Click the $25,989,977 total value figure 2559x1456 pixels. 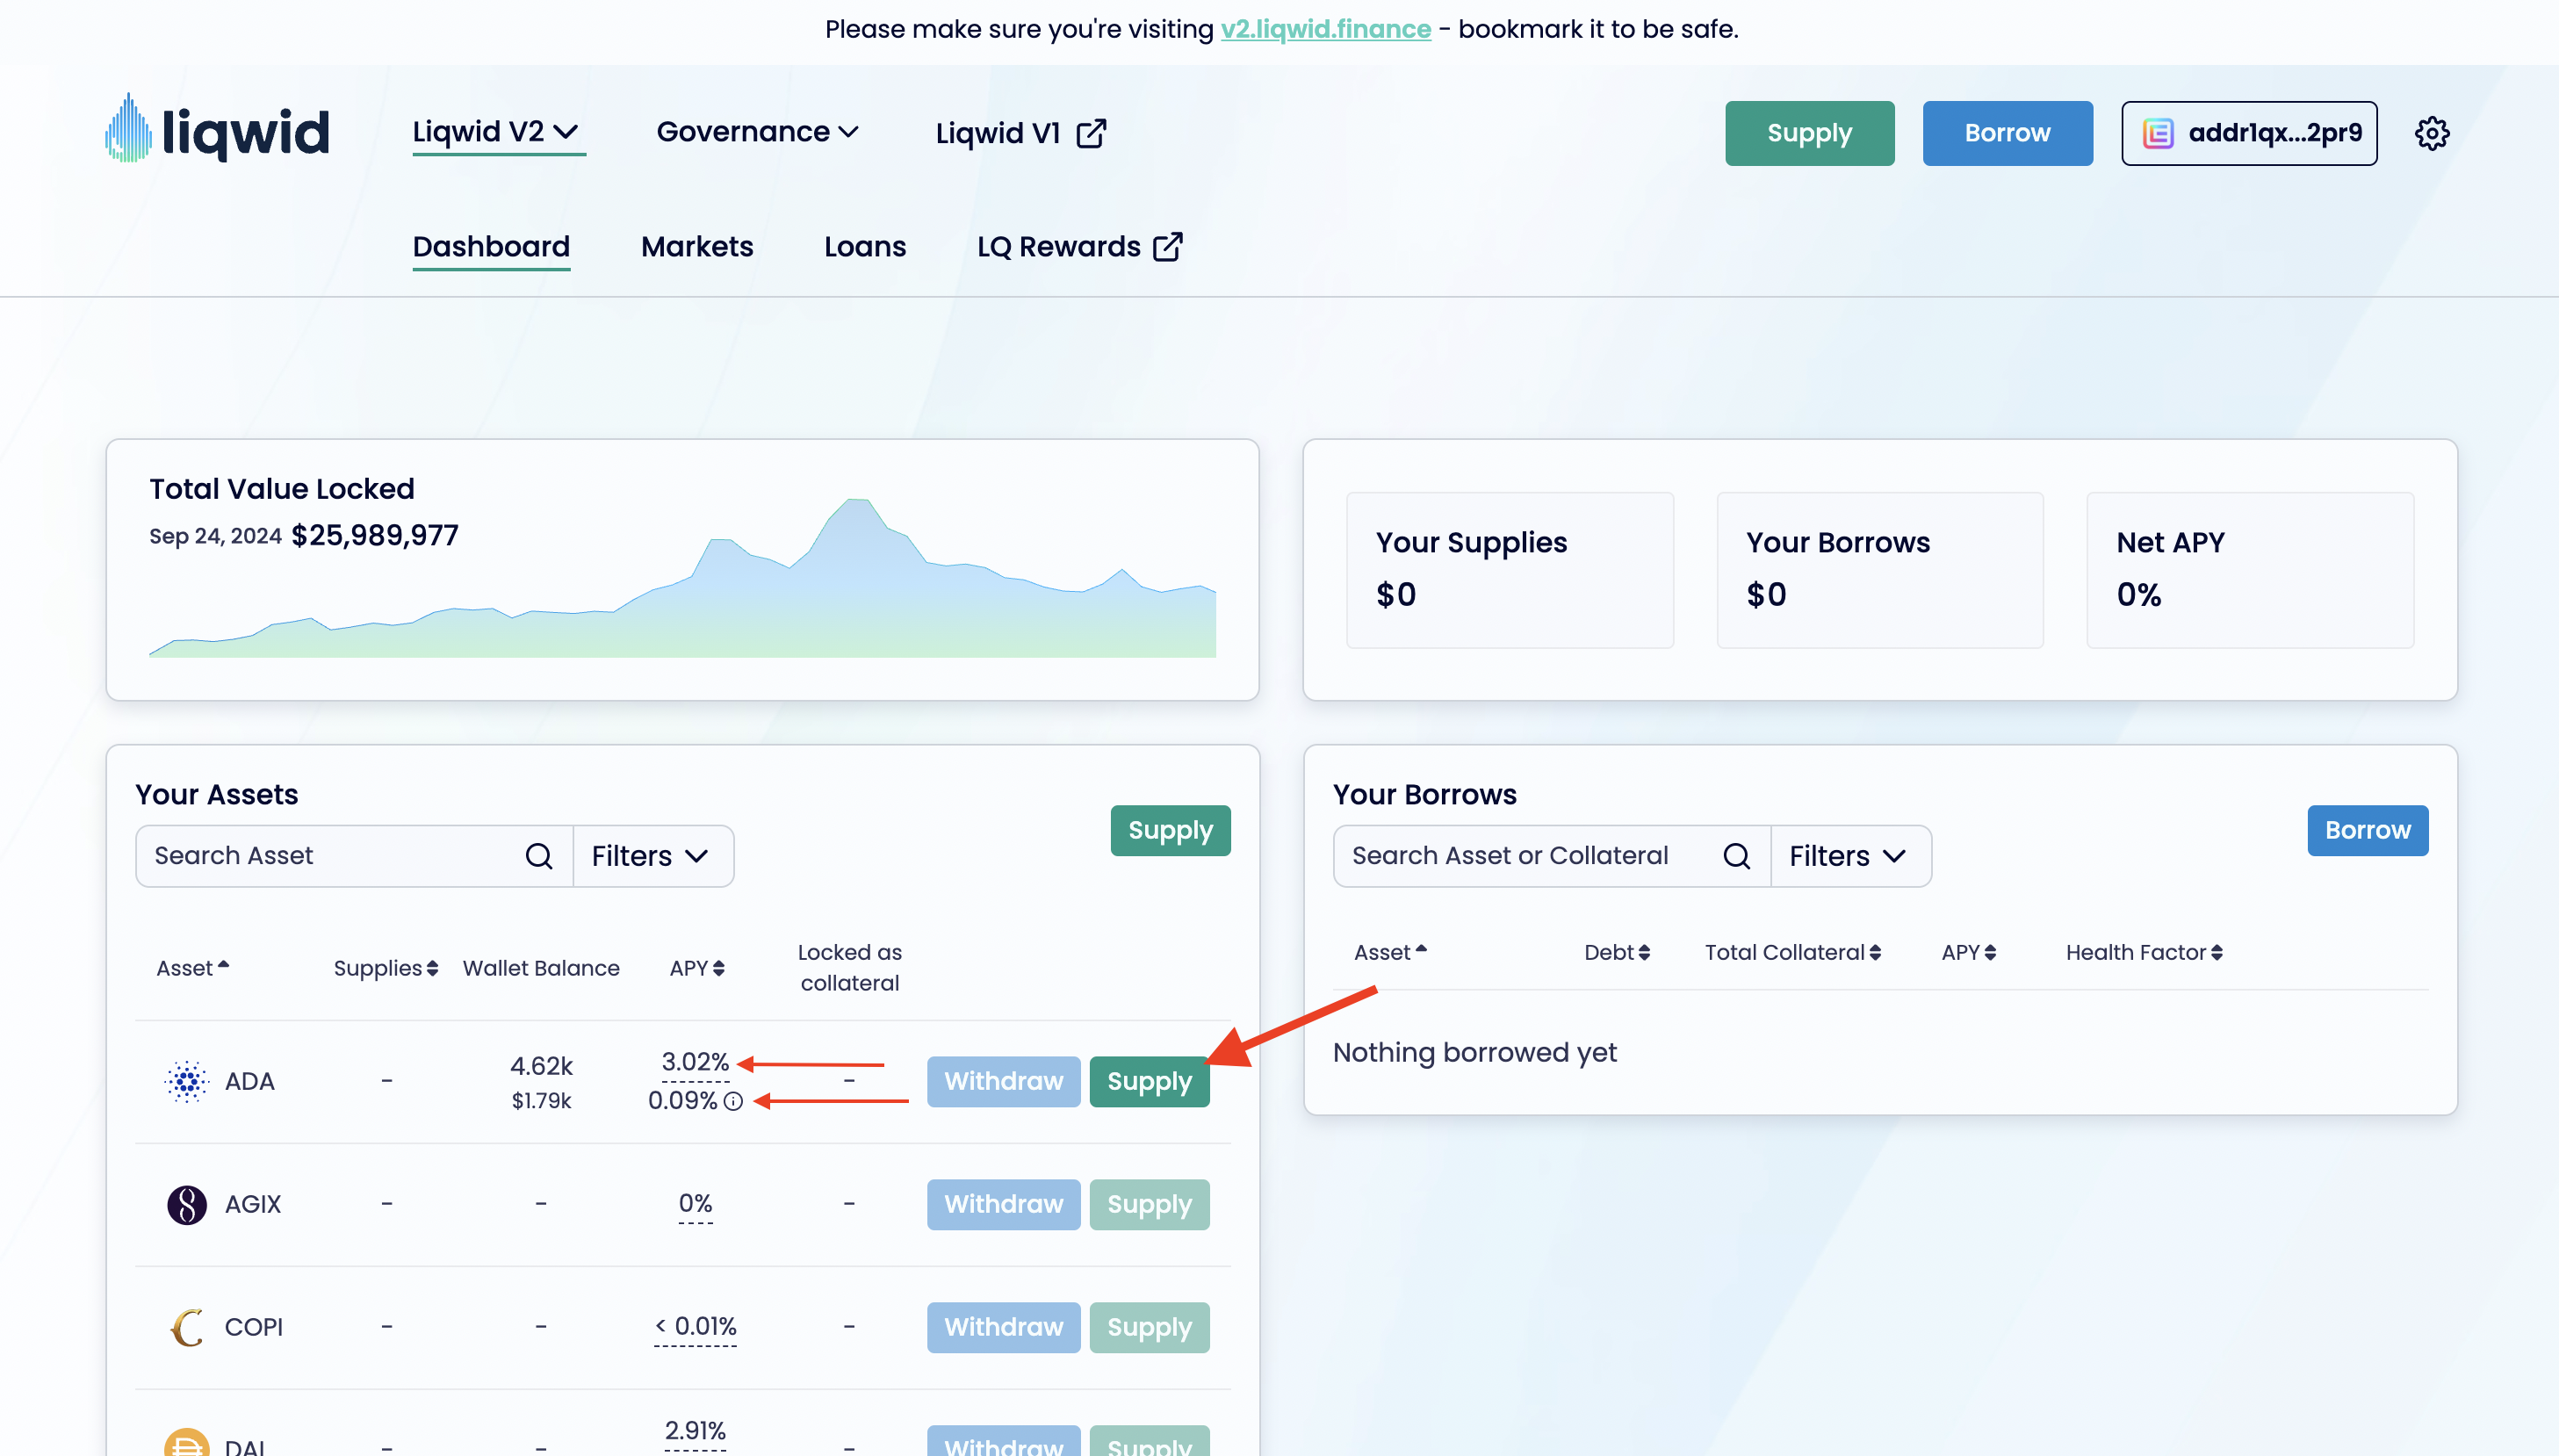click(375, 536)
